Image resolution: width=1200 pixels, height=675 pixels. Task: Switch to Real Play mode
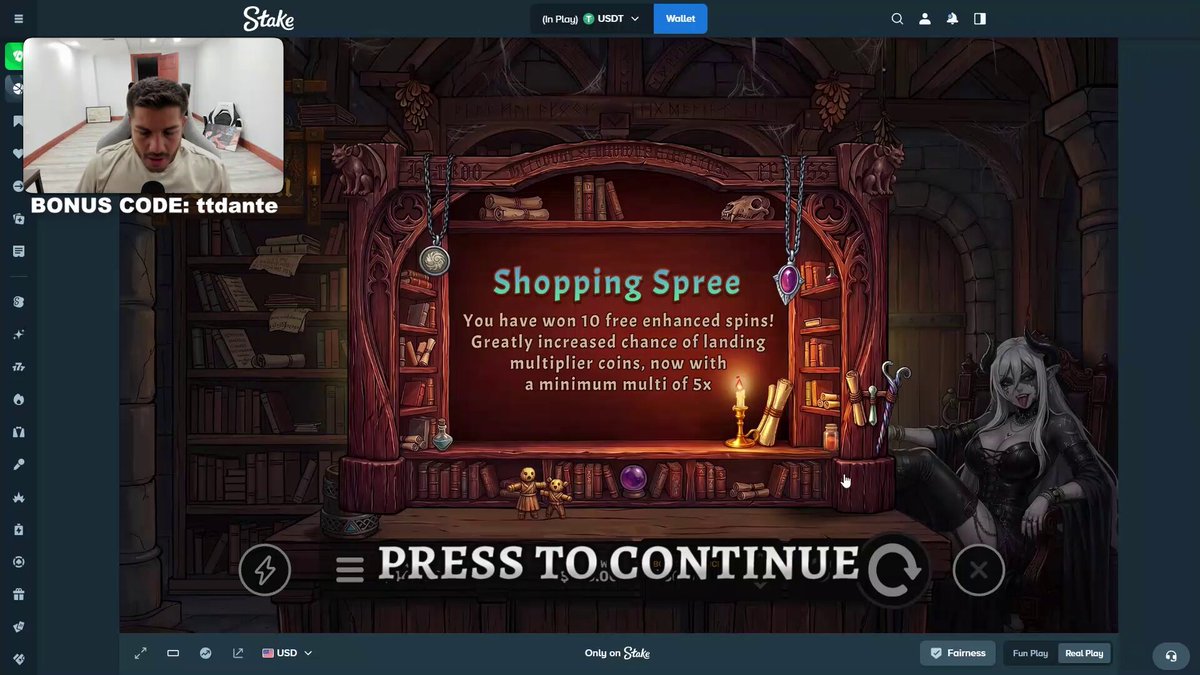(1084, 653)
